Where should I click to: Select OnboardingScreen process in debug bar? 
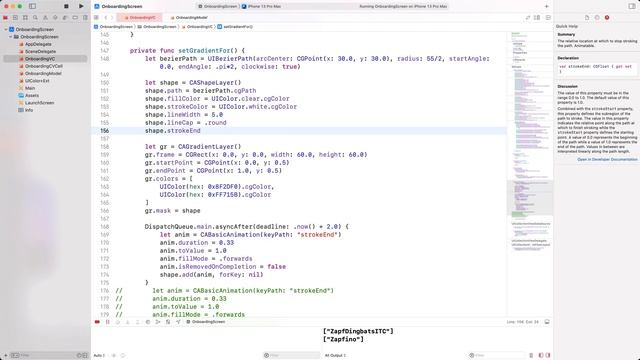click(206, 322)
